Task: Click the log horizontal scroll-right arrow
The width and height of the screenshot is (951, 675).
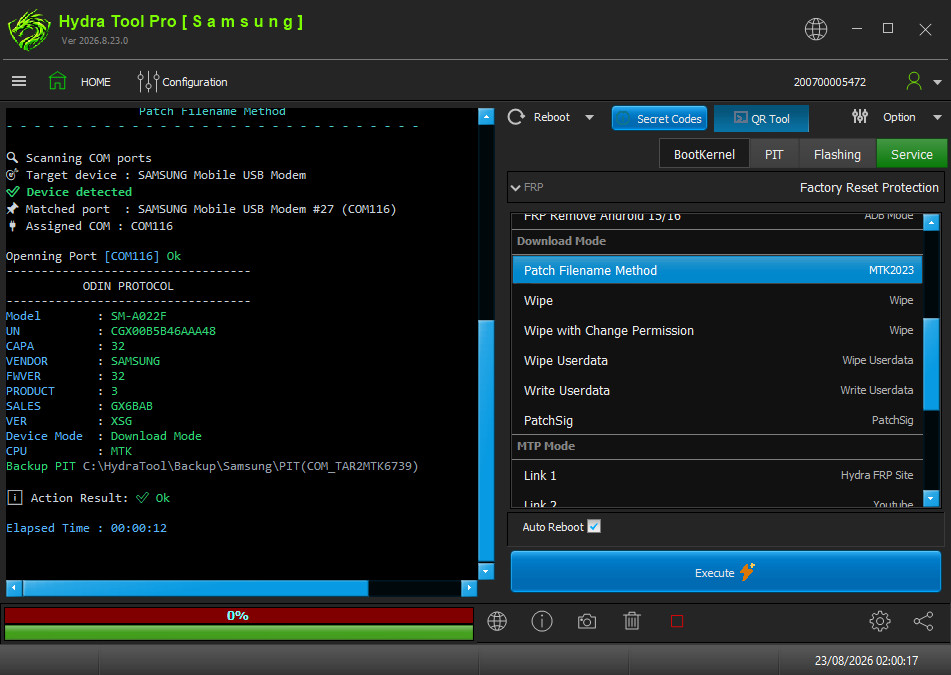Action: (x=469, y=588)
